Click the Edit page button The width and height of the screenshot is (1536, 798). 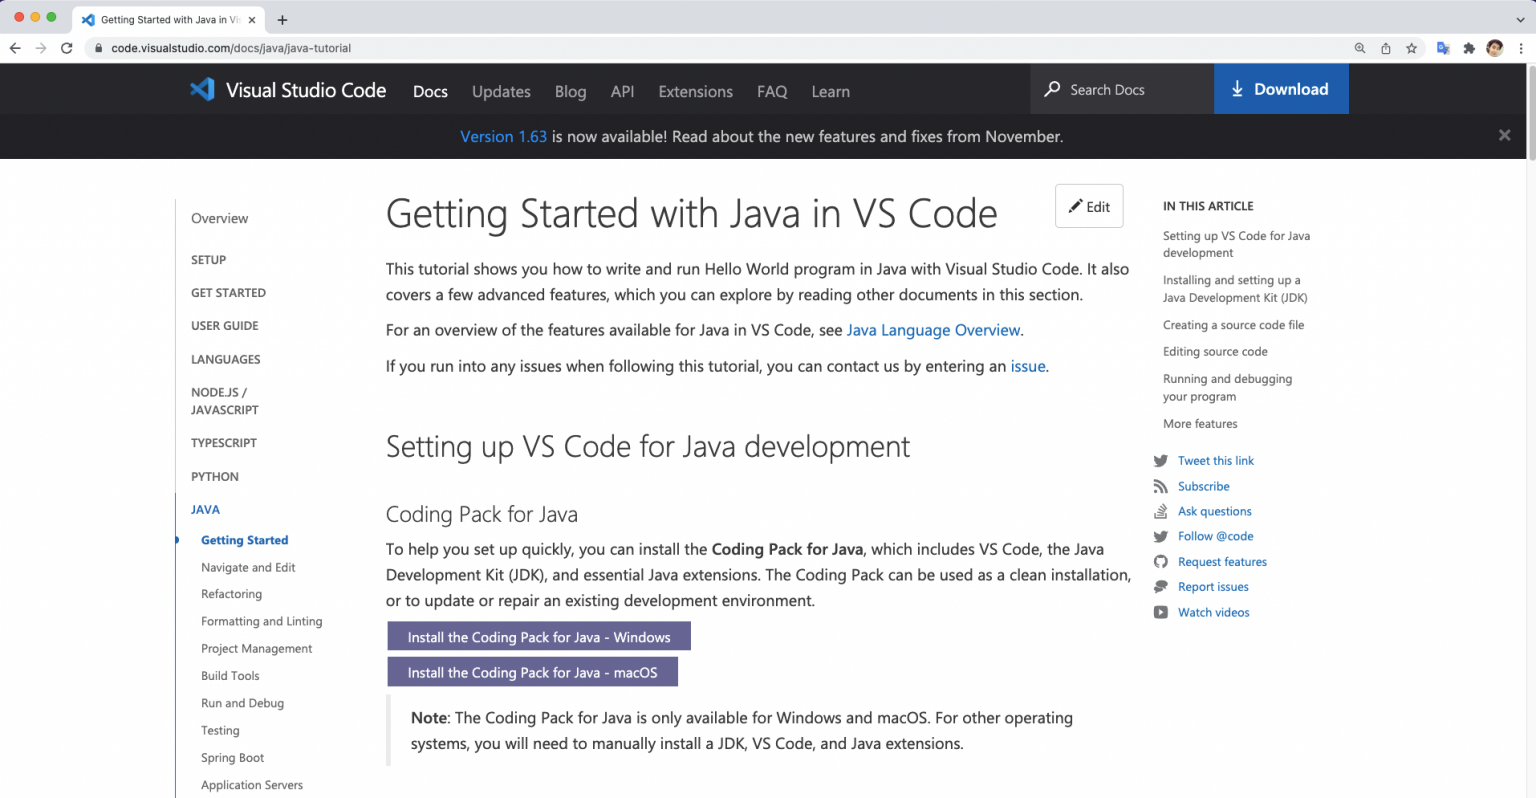coord(1089,206)
